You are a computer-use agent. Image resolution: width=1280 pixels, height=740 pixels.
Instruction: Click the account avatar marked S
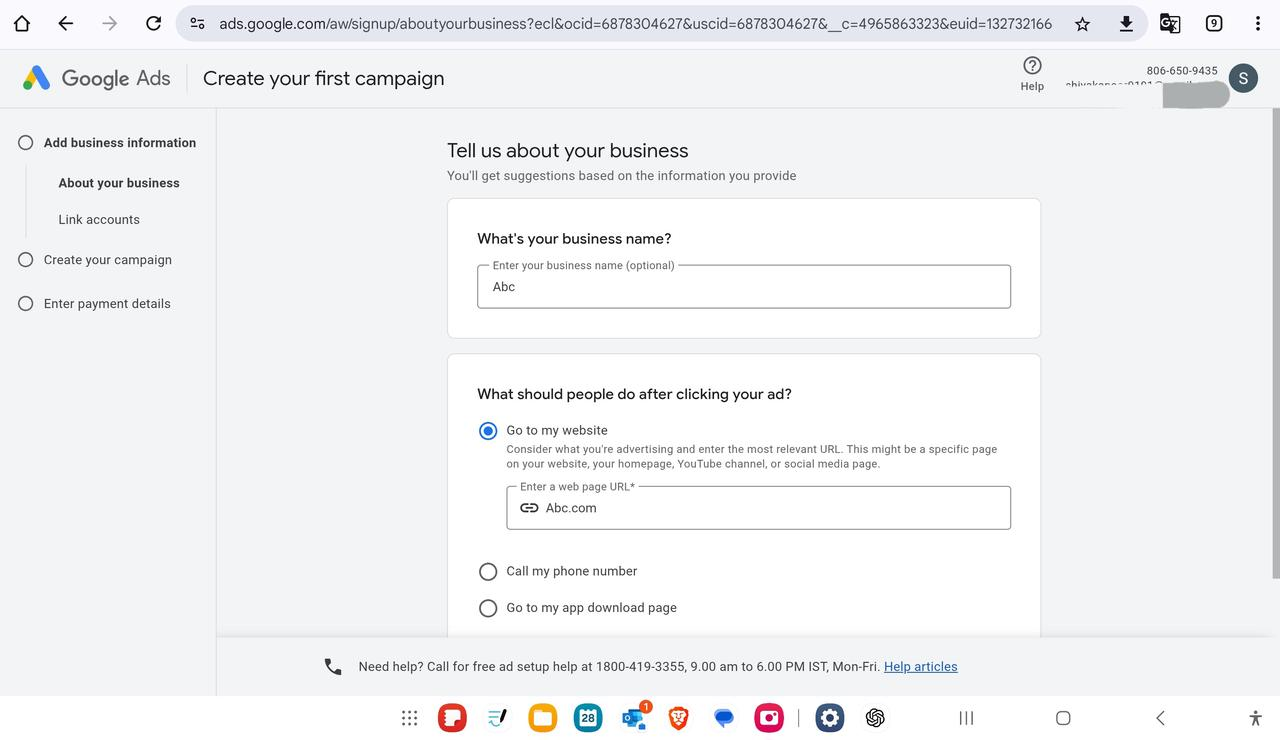(1243, 77)
